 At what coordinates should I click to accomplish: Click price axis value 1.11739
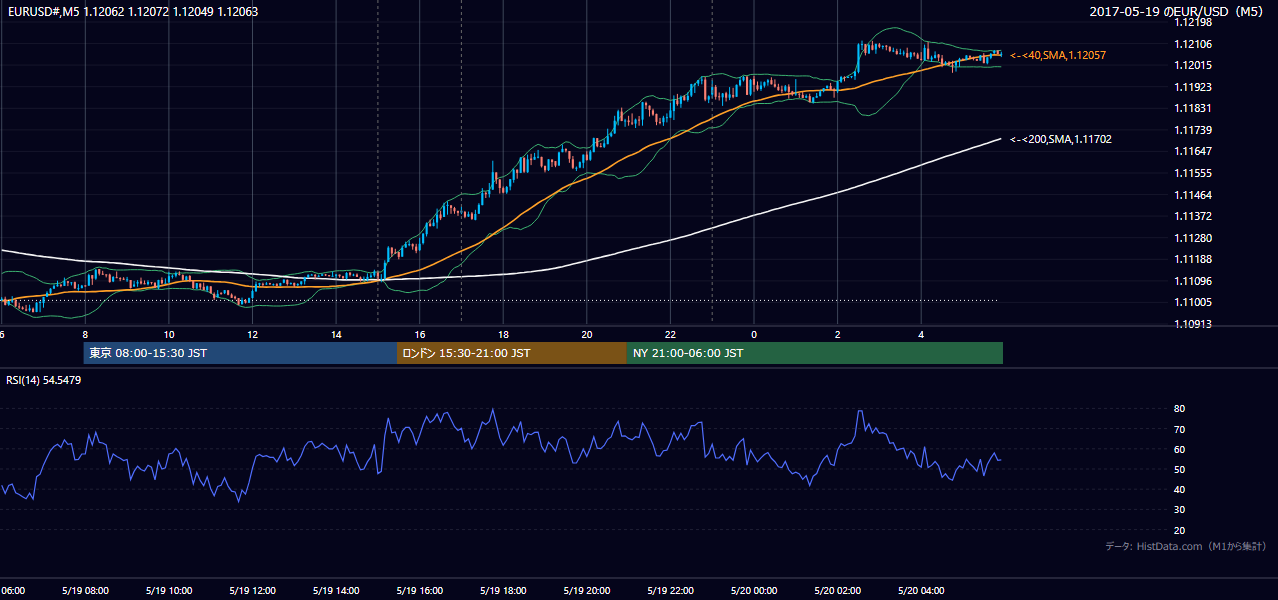click(1192, 130)
